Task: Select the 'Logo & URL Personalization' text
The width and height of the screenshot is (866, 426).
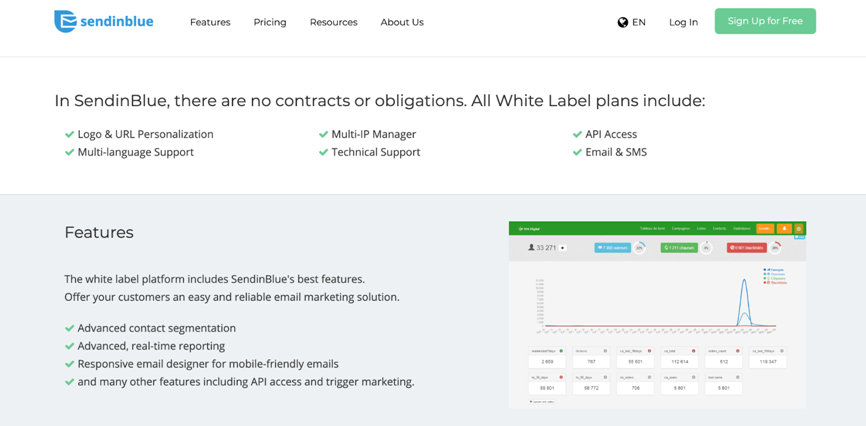Action: tap(145, 134)
